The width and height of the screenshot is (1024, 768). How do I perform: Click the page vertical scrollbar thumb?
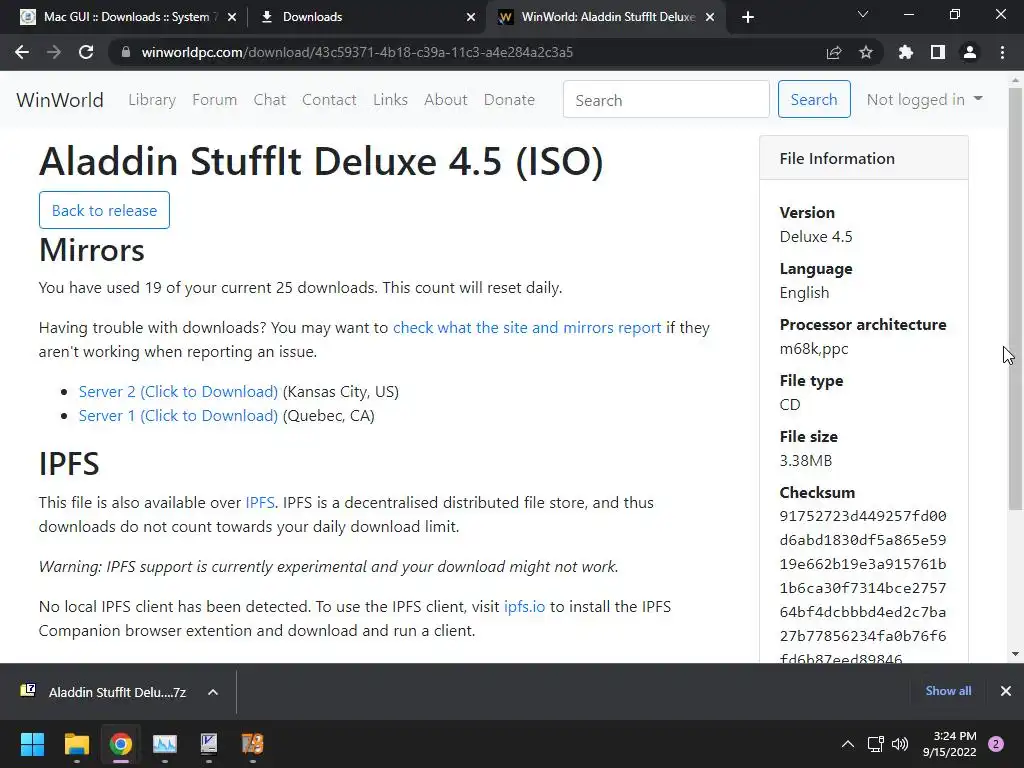coord(1015,298)
